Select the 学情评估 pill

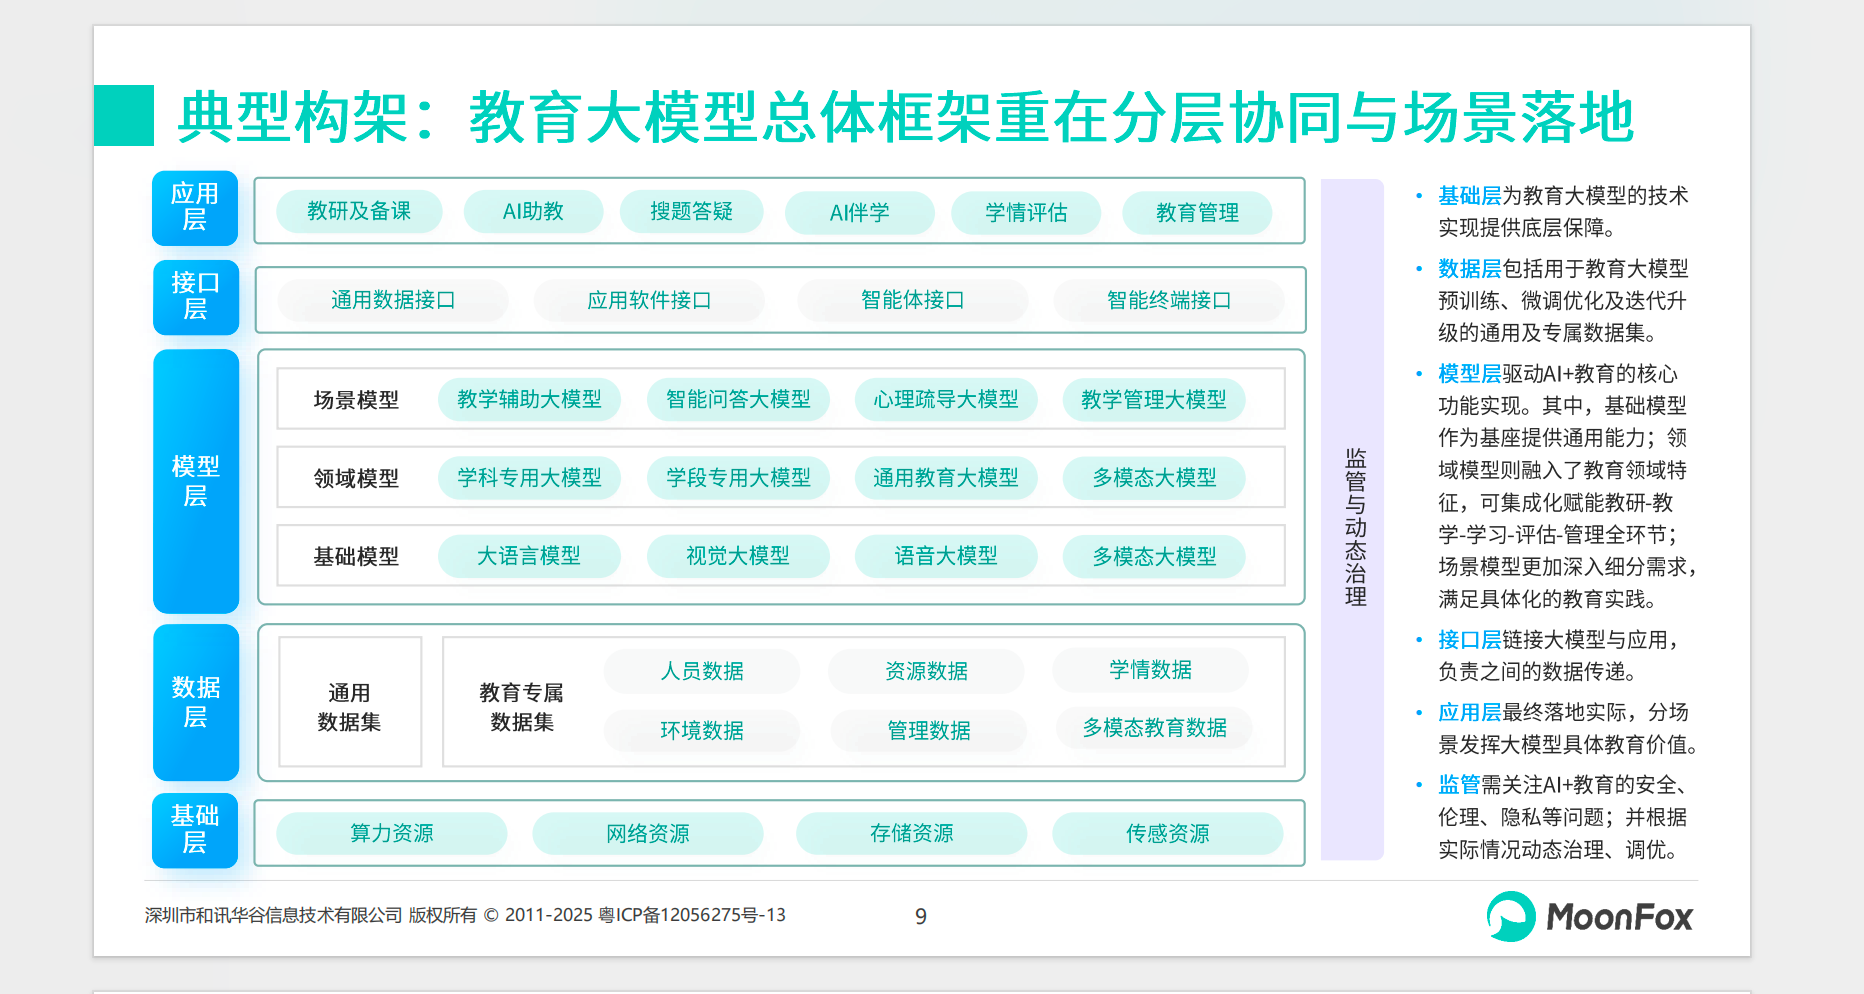tap(1026, 212)
